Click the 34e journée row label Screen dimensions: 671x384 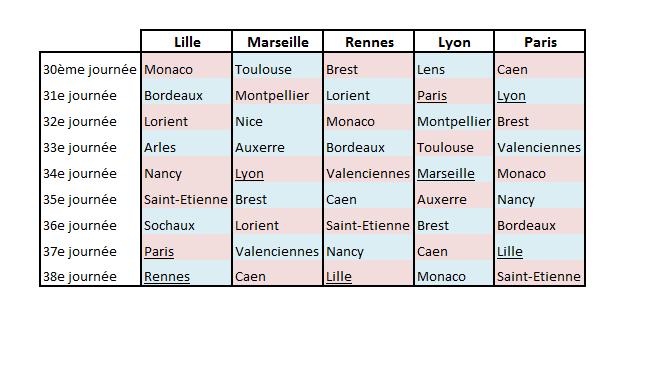click(80, 173)
